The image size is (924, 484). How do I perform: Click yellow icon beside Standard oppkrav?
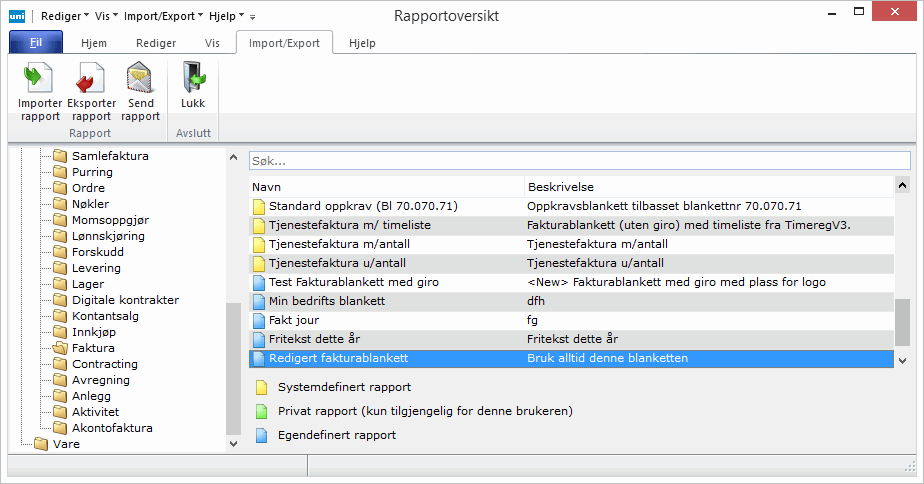pos(259,206)
